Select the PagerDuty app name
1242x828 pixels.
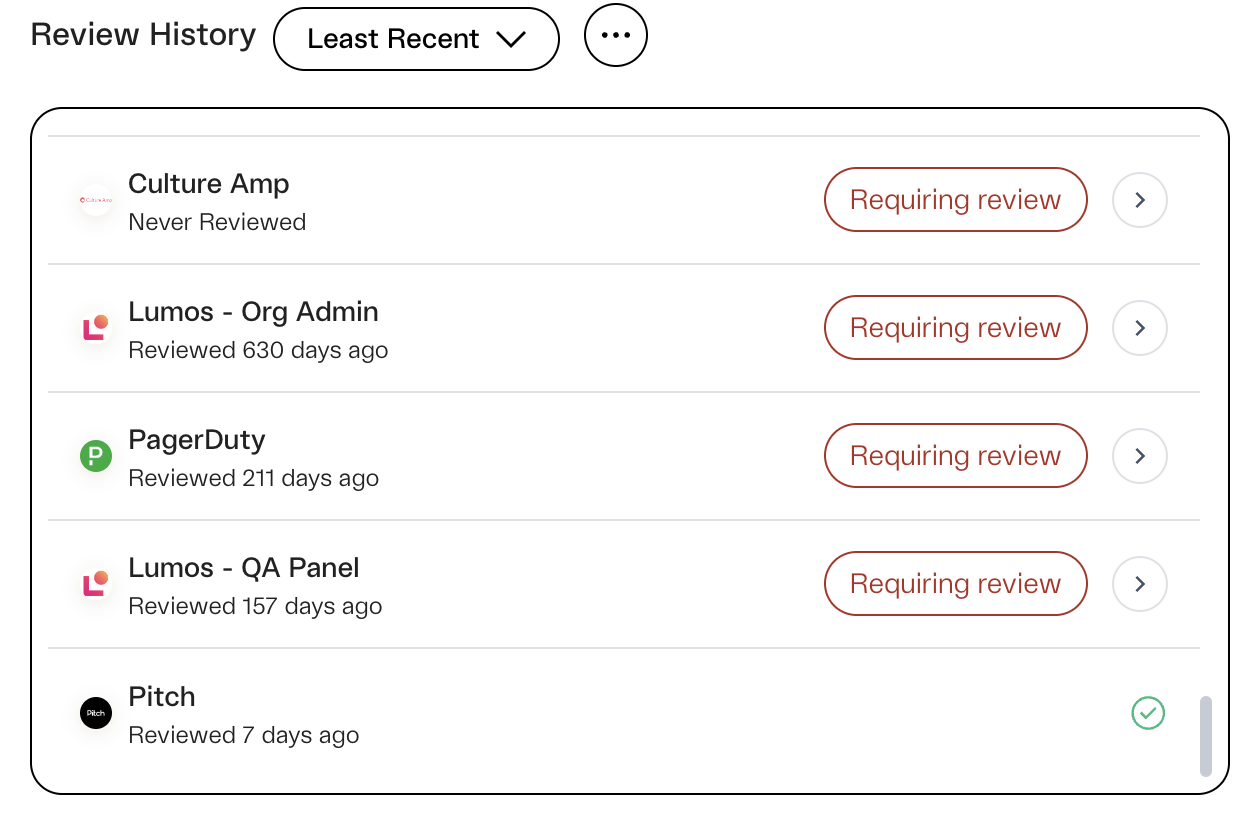tap(197, 440)
